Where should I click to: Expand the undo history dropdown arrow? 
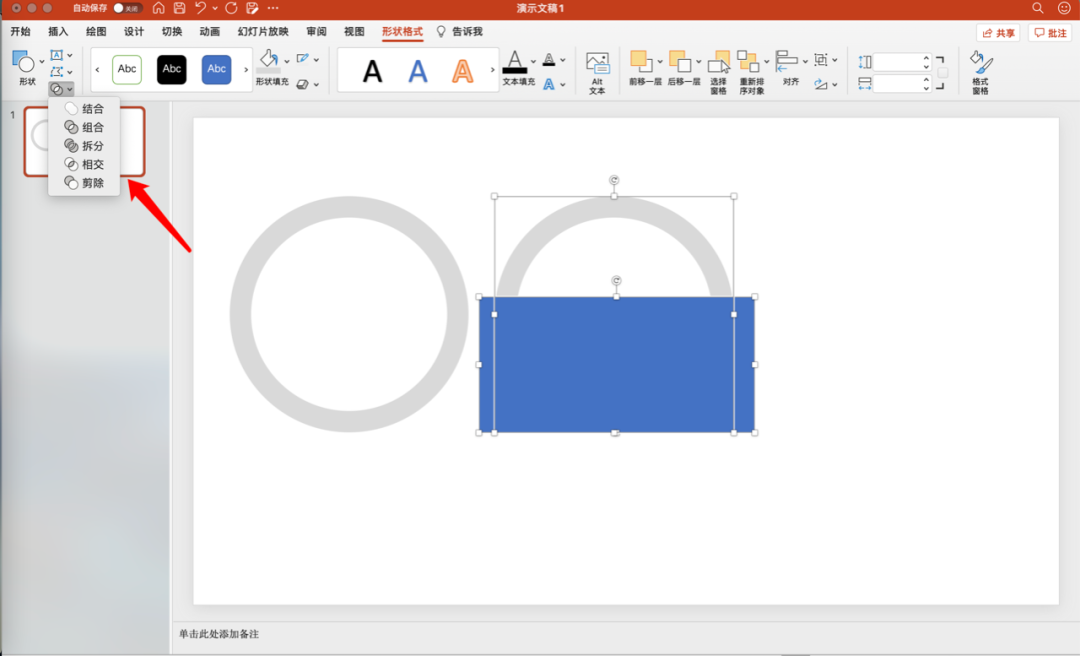(215, 8)
